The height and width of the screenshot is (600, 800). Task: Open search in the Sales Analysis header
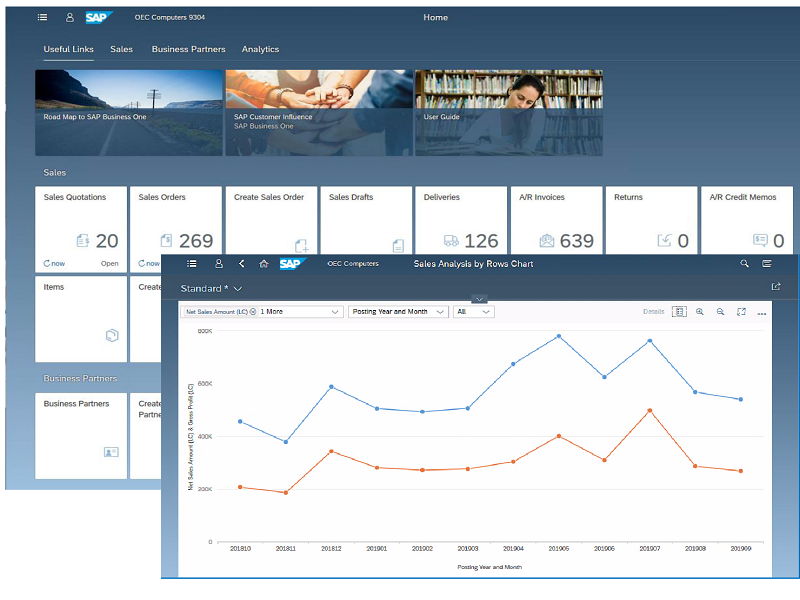click(x=744, y=264)
